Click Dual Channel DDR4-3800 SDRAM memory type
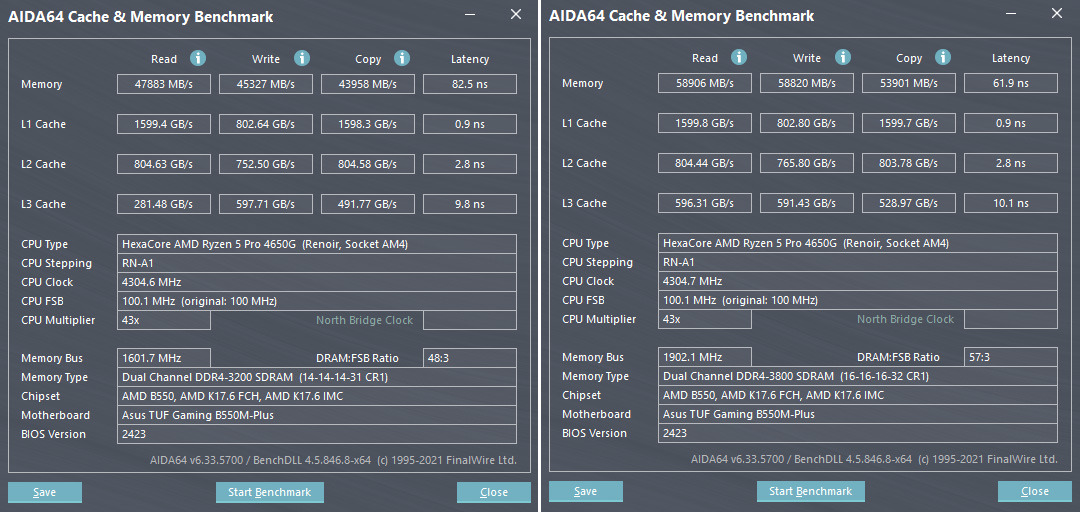Viewport: 1080px width, 512px height. pyautogui.click(x=858, y=376)
